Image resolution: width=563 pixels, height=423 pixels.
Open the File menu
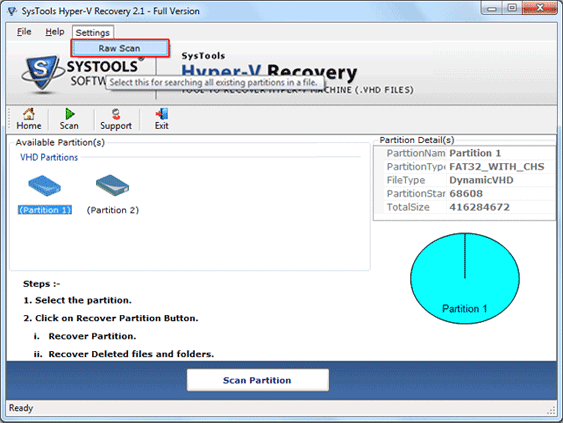pos(24,32)
